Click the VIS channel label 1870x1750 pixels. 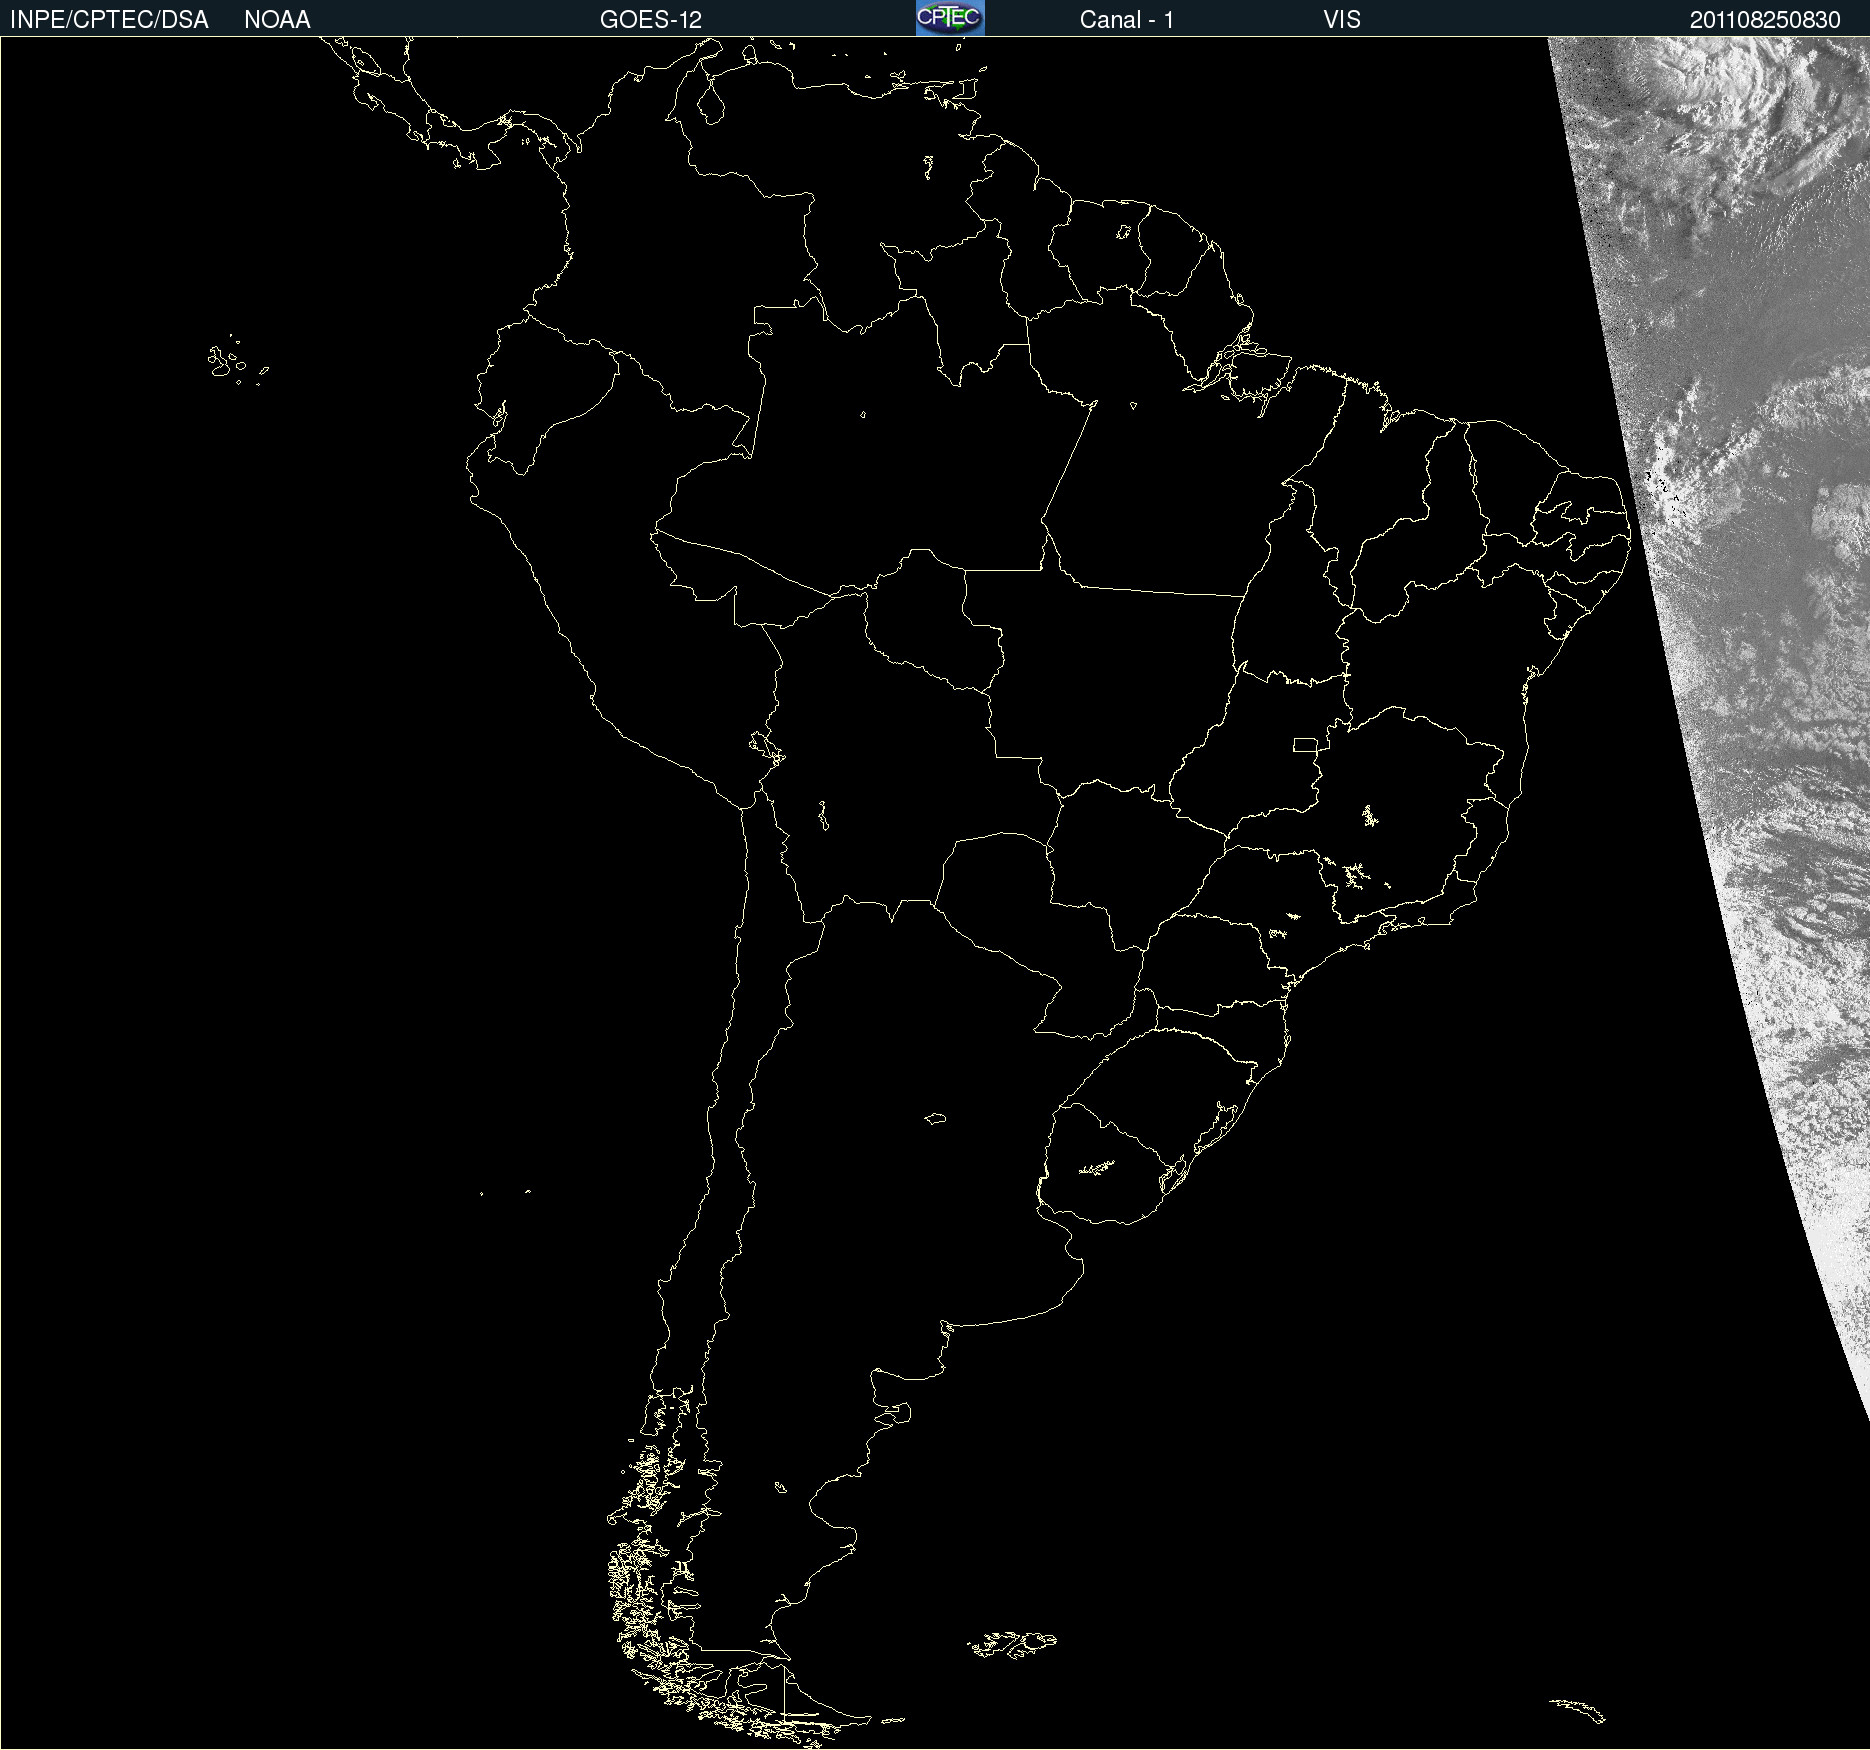point(1342,20)
